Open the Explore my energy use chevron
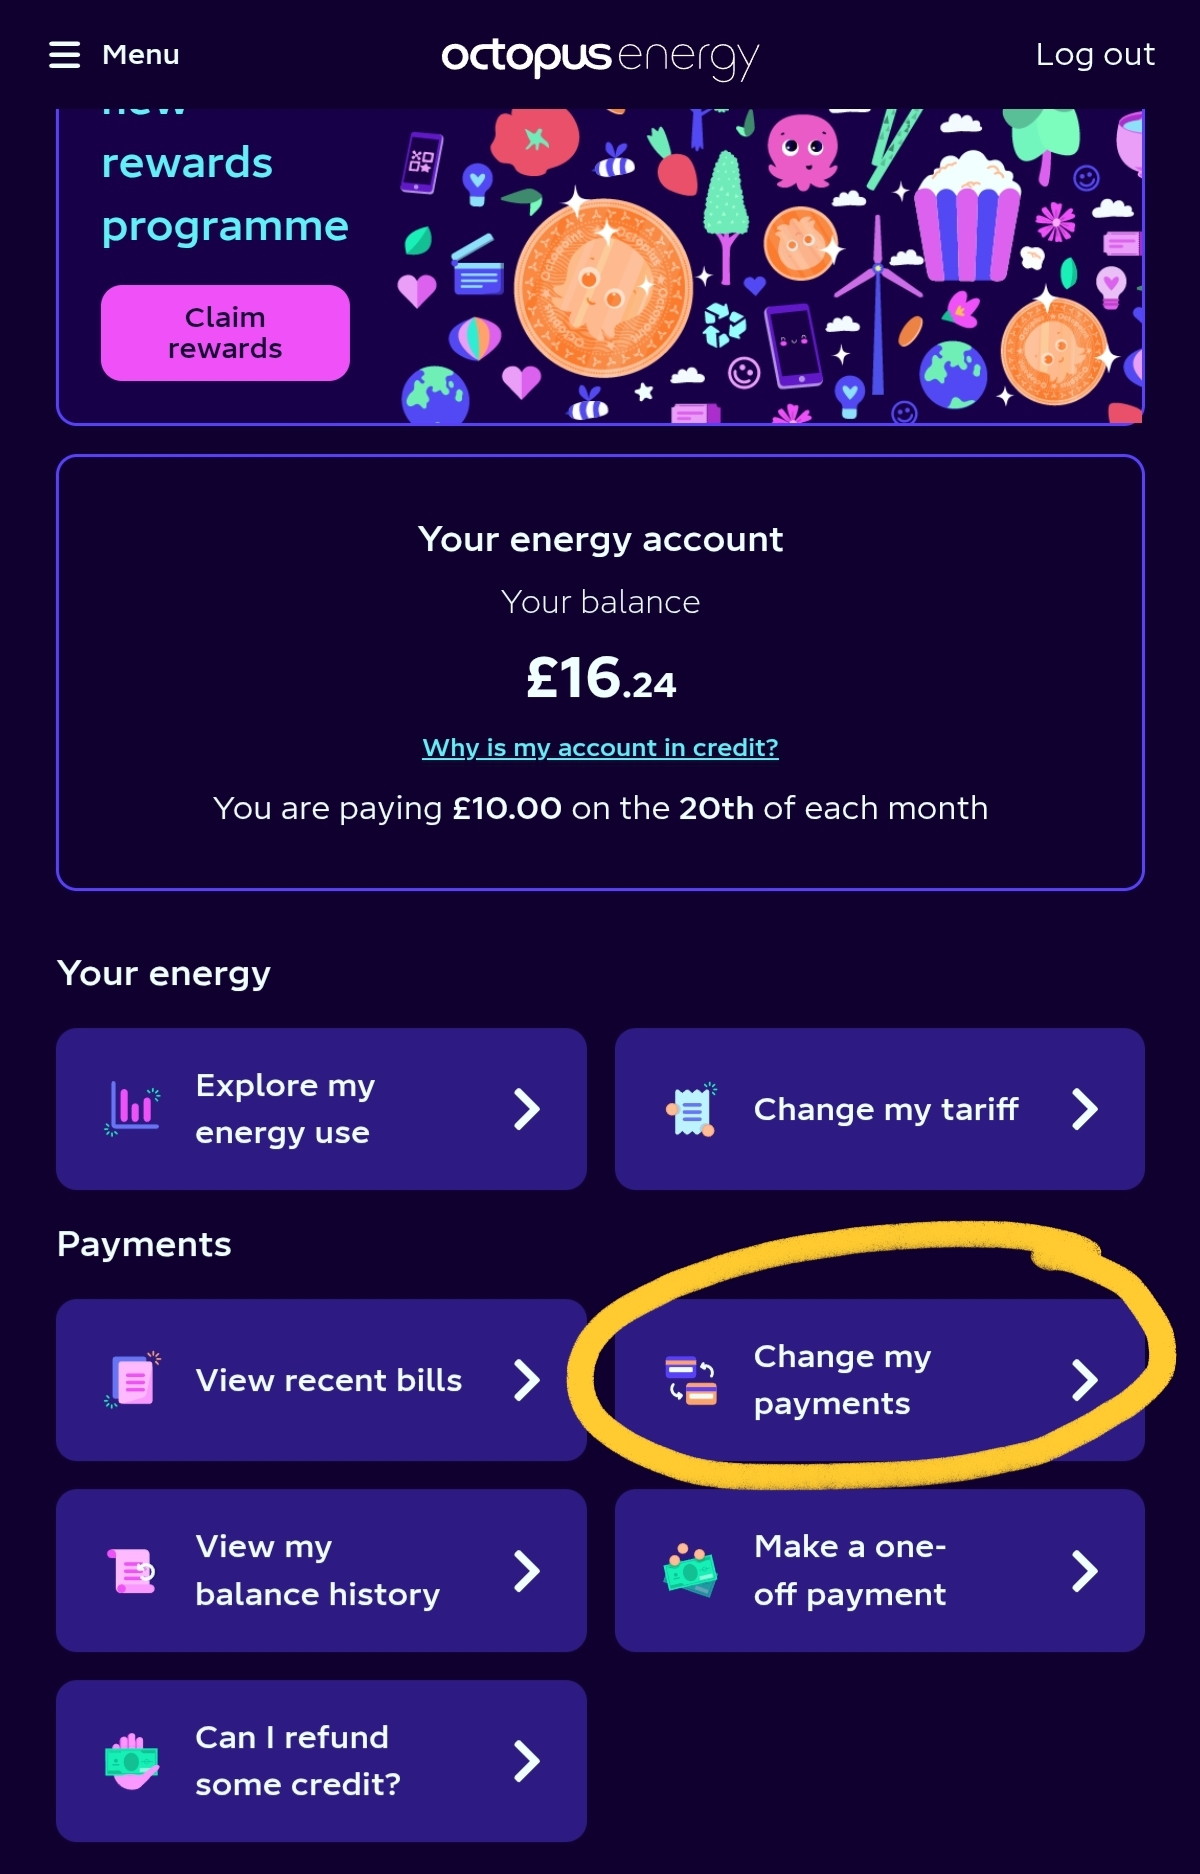 526,1109
